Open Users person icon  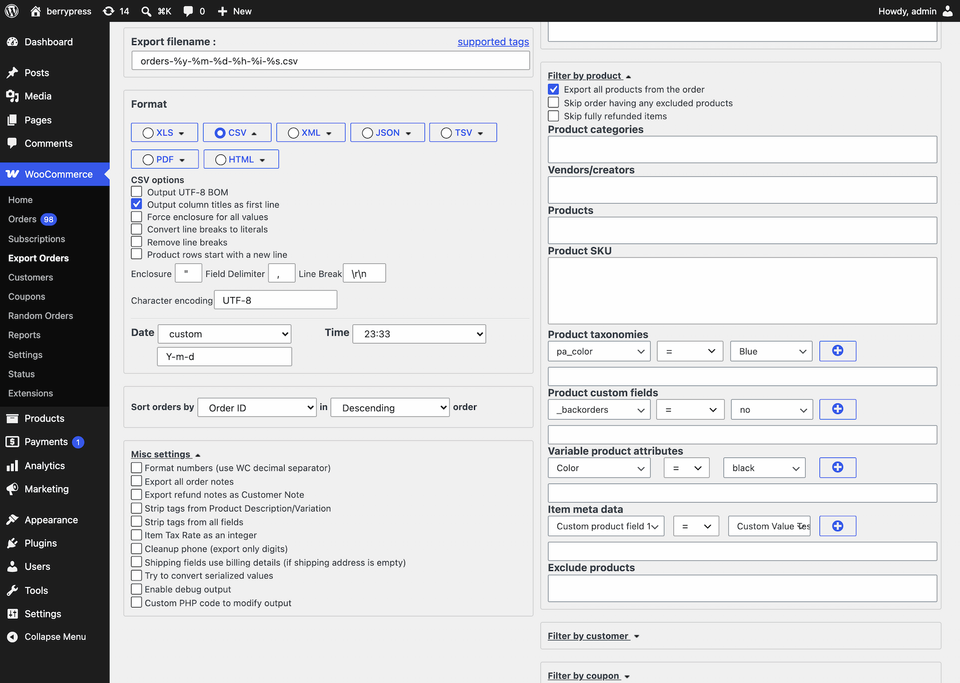click(x=12, y=567)
